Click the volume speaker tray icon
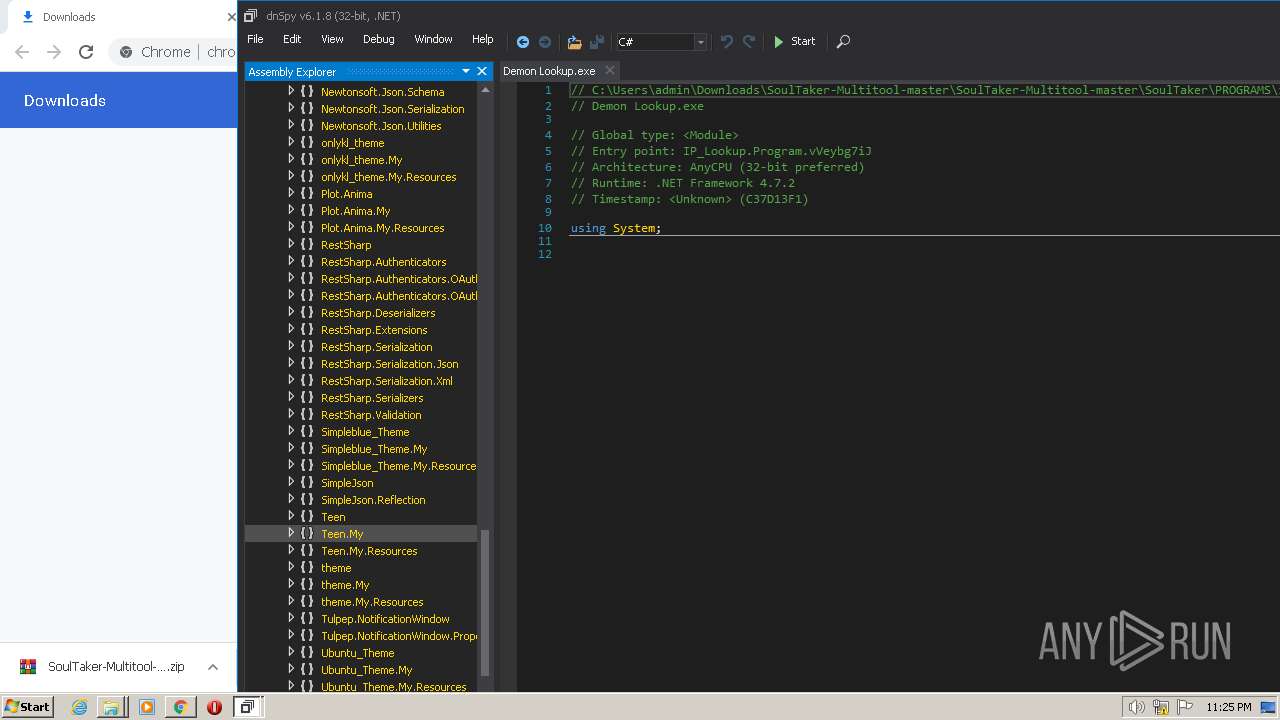This screenshot has height=720, width=1280. pyautogui.click(x=1136, y=707)
